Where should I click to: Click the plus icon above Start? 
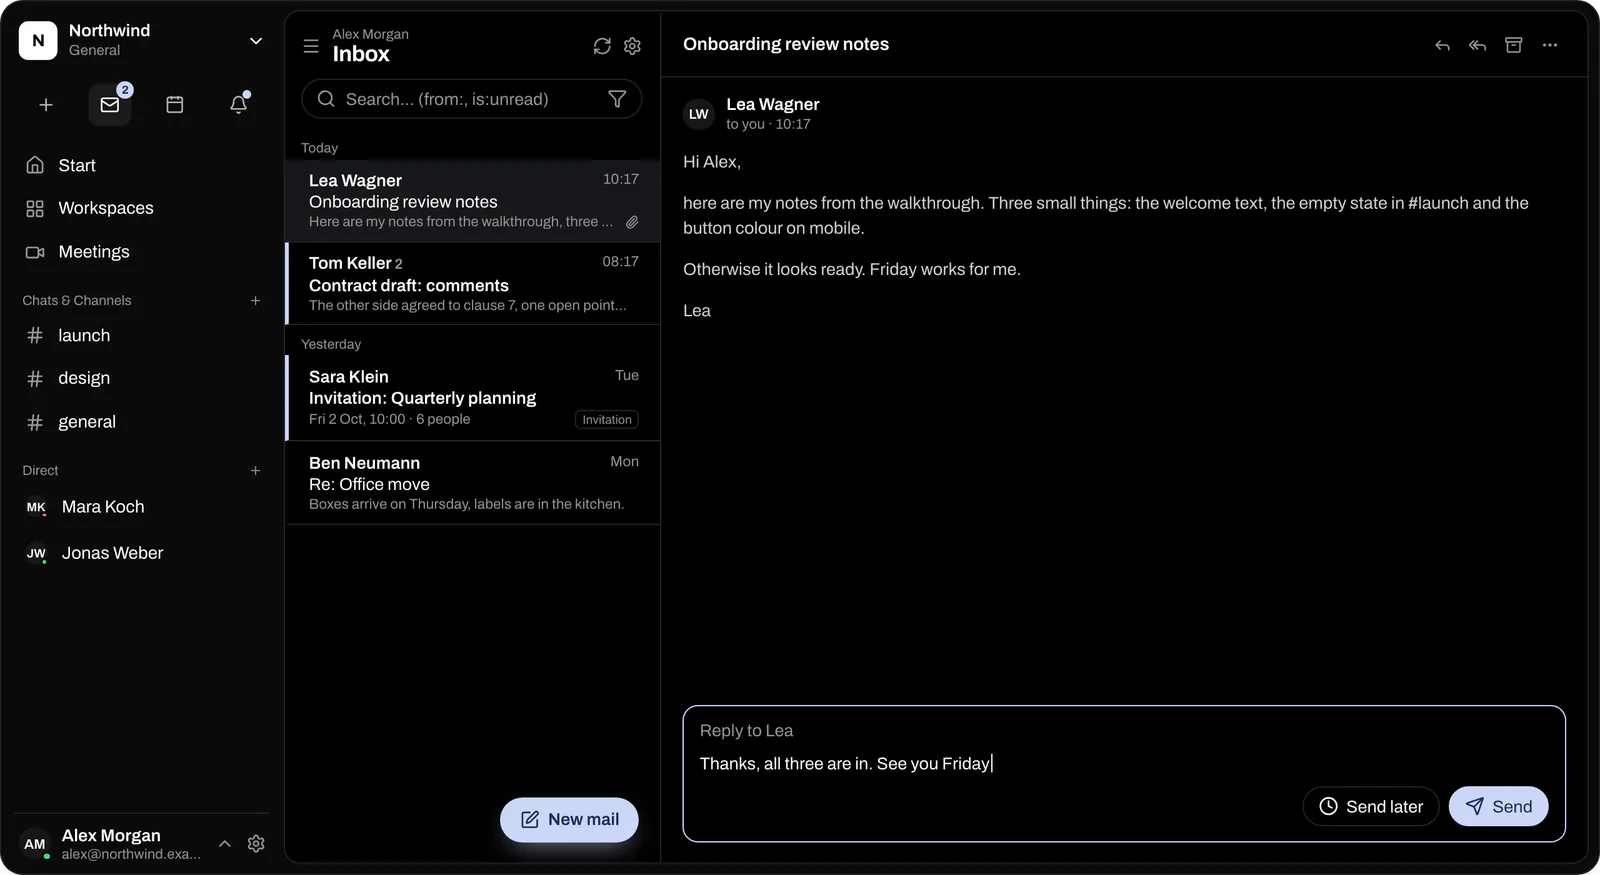pyautogui.click(x=46, y=104)
